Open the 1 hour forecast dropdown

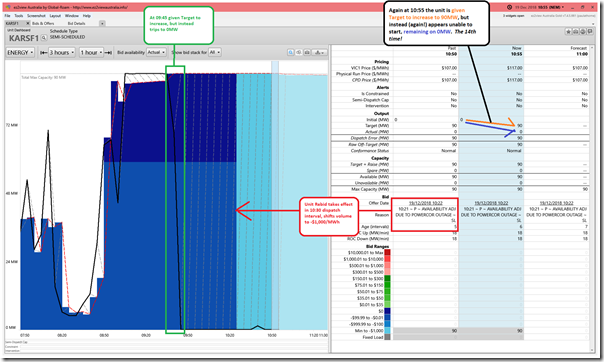click(92, 52)
